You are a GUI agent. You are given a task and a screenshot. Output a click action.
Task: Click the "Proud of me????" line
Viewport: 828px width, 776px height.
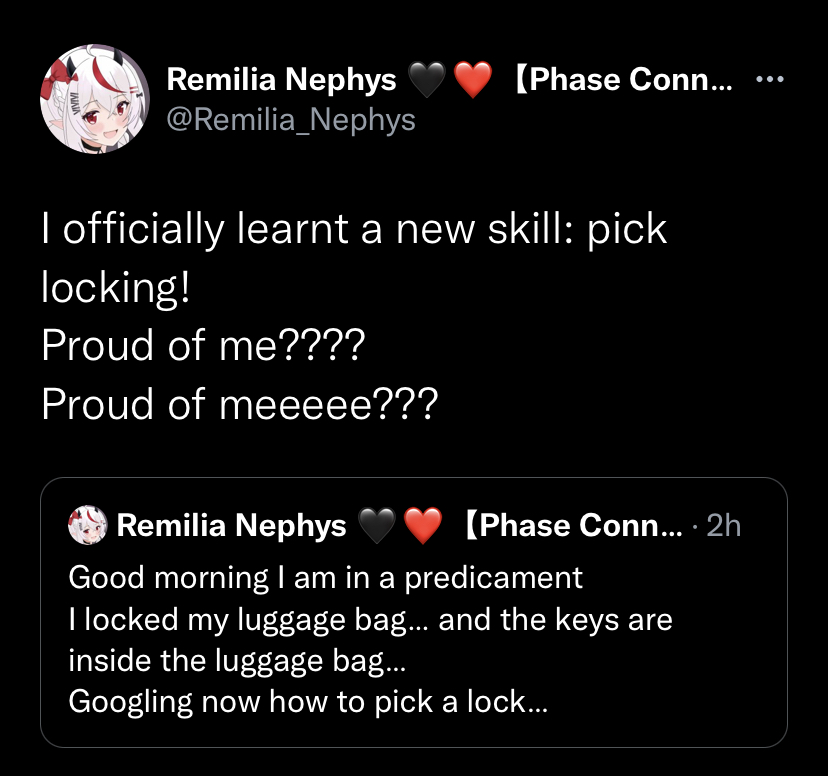[203, 345]
